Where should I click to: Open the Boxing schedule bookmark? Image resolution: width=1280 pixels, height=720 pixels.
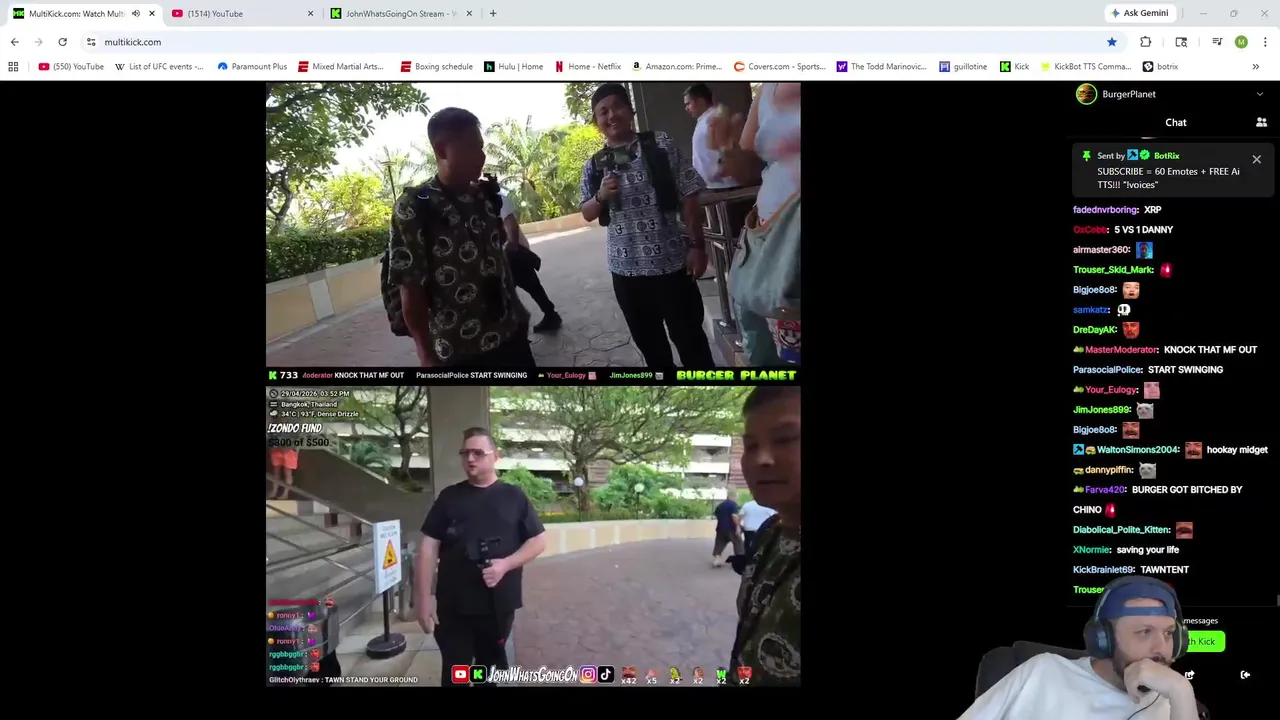pos(437,67)
